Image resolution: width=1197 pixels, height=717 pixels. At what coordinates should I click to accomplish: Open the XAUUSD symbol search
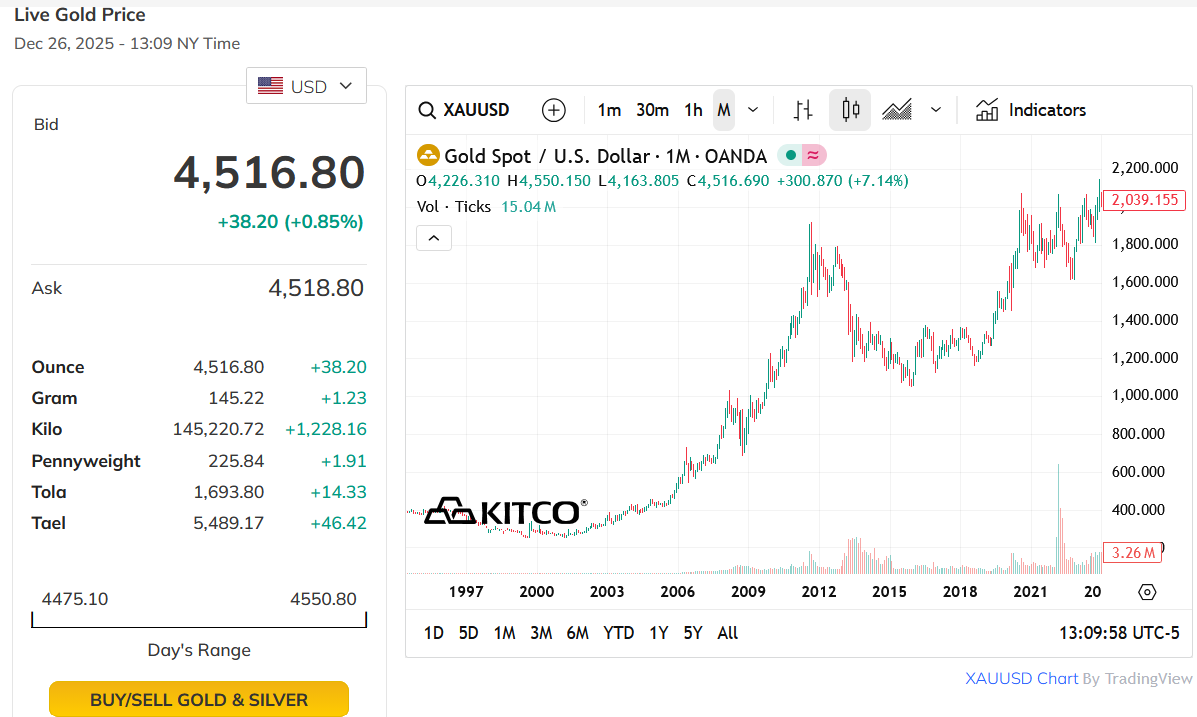[463, 110]
